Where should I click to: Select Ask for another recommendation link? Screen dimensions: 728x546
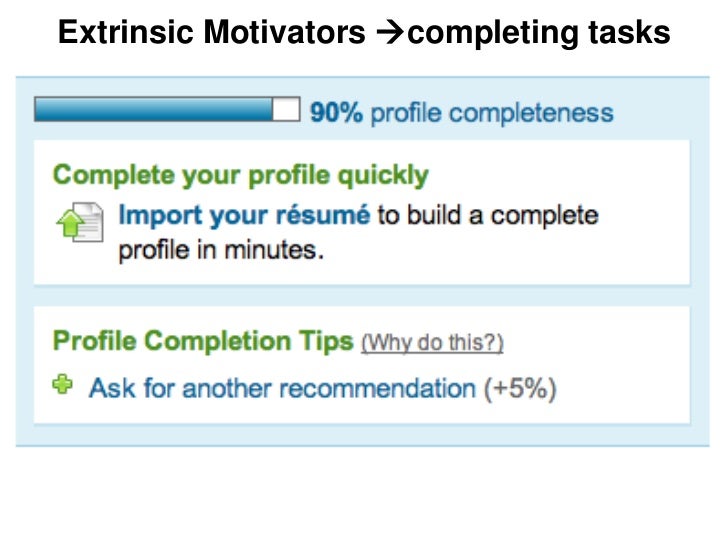pos(282,388)
